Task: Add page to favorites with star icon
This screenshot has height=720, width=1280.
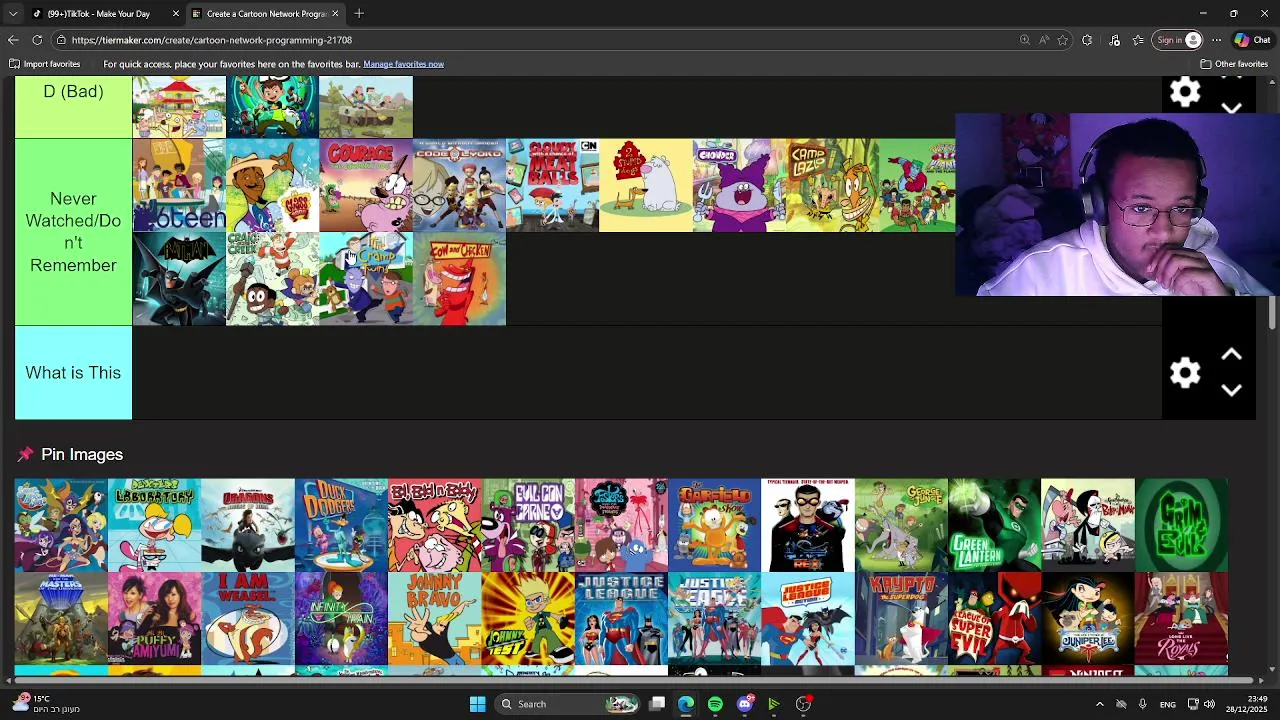Action: coord(1063,40)
